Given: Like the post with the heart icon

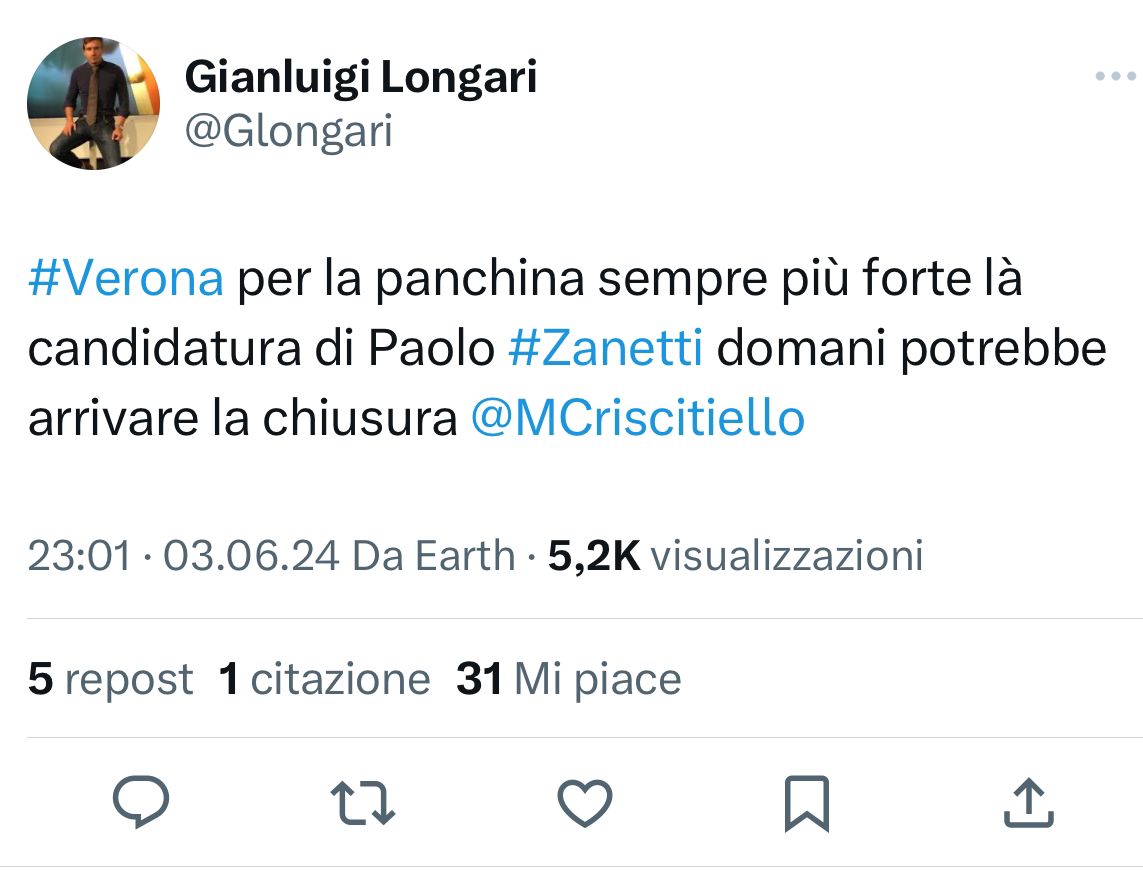Looking at the screenshot, I should click(x=583, y=803).
